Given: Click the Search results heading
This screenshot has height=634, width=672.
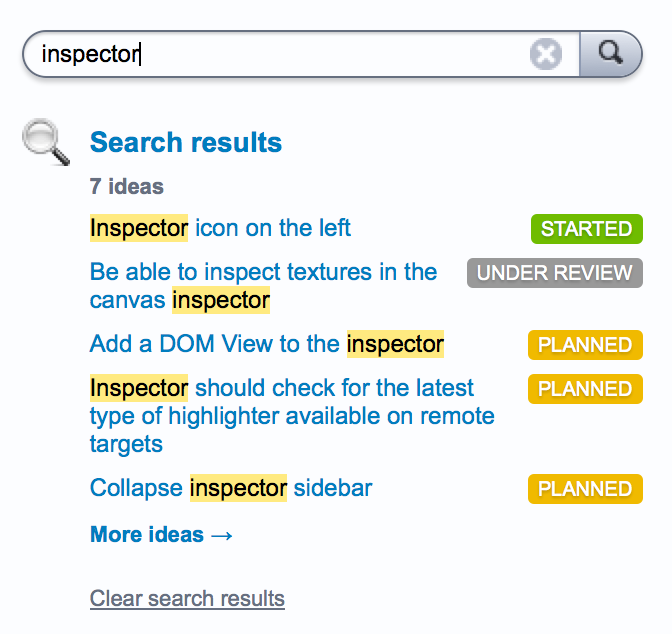Looking at the screenshot, I should 186,142.
